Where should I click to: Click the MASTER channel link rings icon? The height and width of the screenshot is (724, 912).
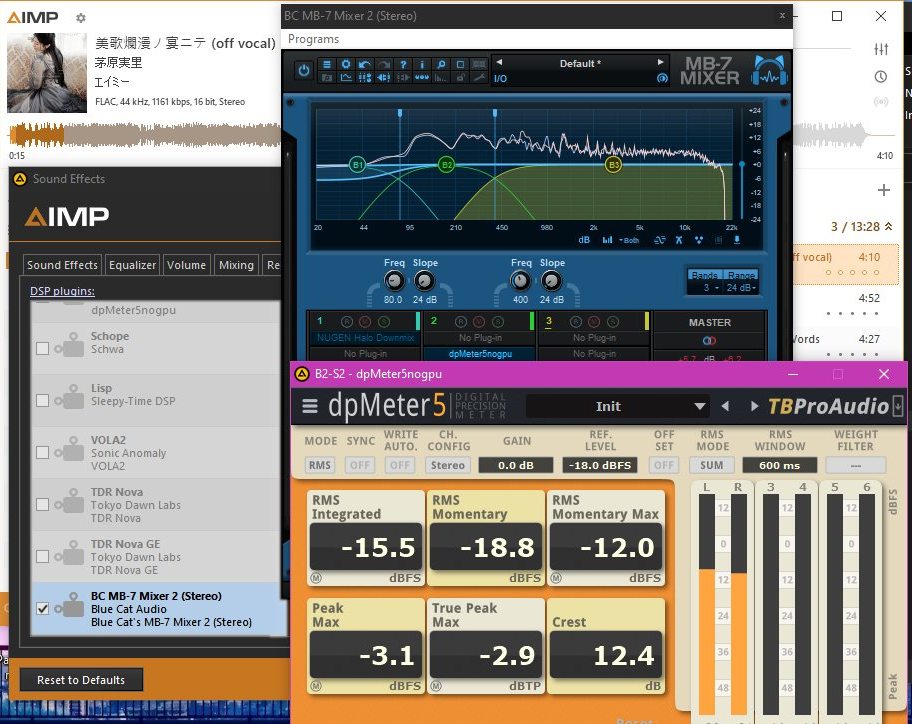pyautogui.click(x=710, y=341)
